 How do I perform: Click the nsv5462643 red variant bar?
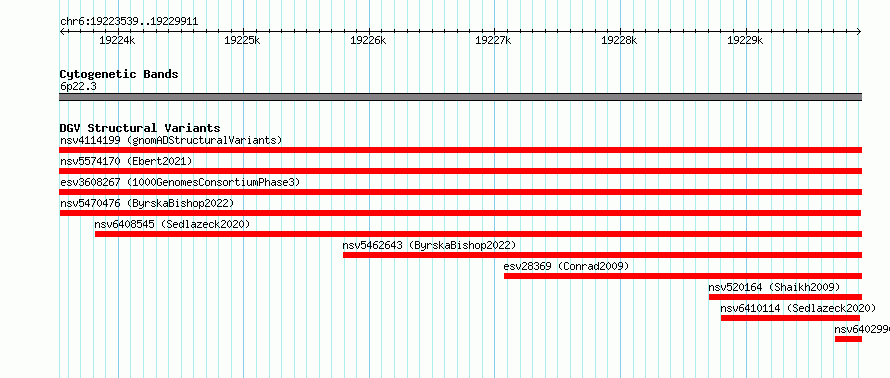click(602, 255)
